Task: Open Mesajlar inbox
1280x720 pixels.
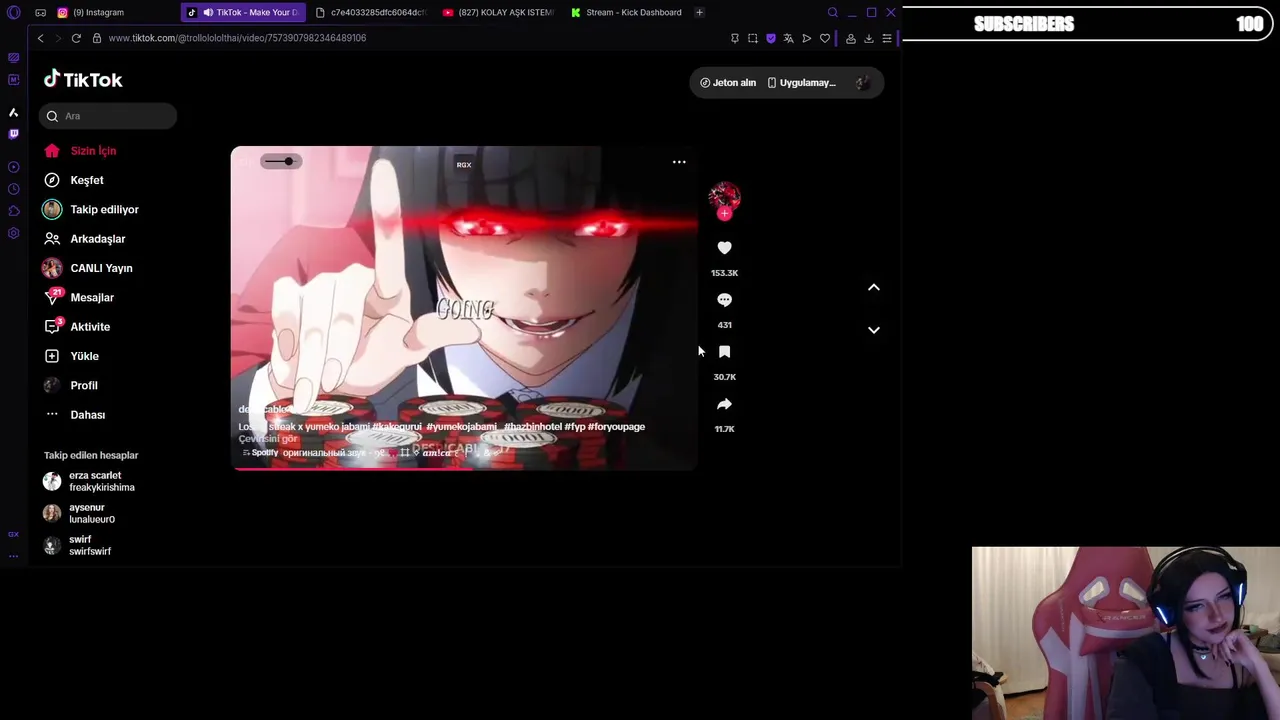Action: click(79, 298)
